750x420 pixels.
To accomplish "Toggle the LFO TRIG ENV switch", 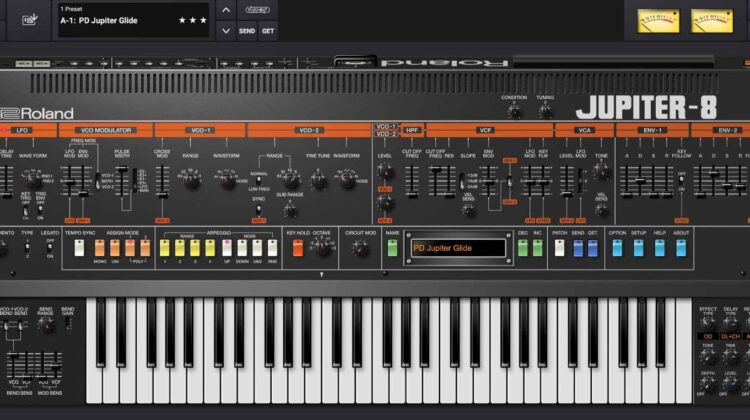I will tap(40, 210).
